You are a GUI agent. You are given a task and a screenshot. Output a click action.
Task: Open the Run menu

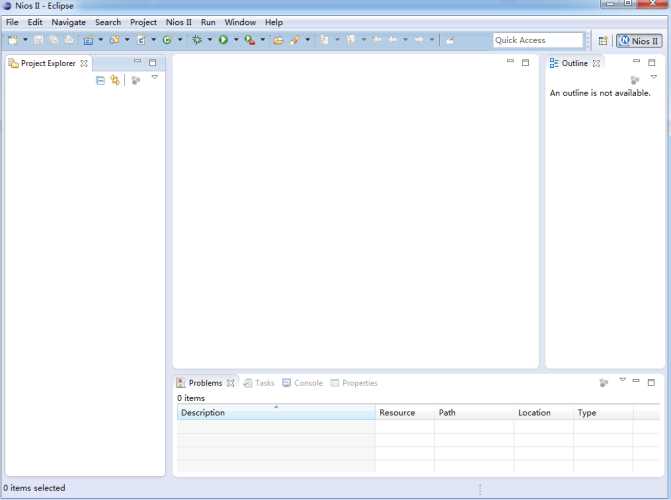(x=208, y=22)
